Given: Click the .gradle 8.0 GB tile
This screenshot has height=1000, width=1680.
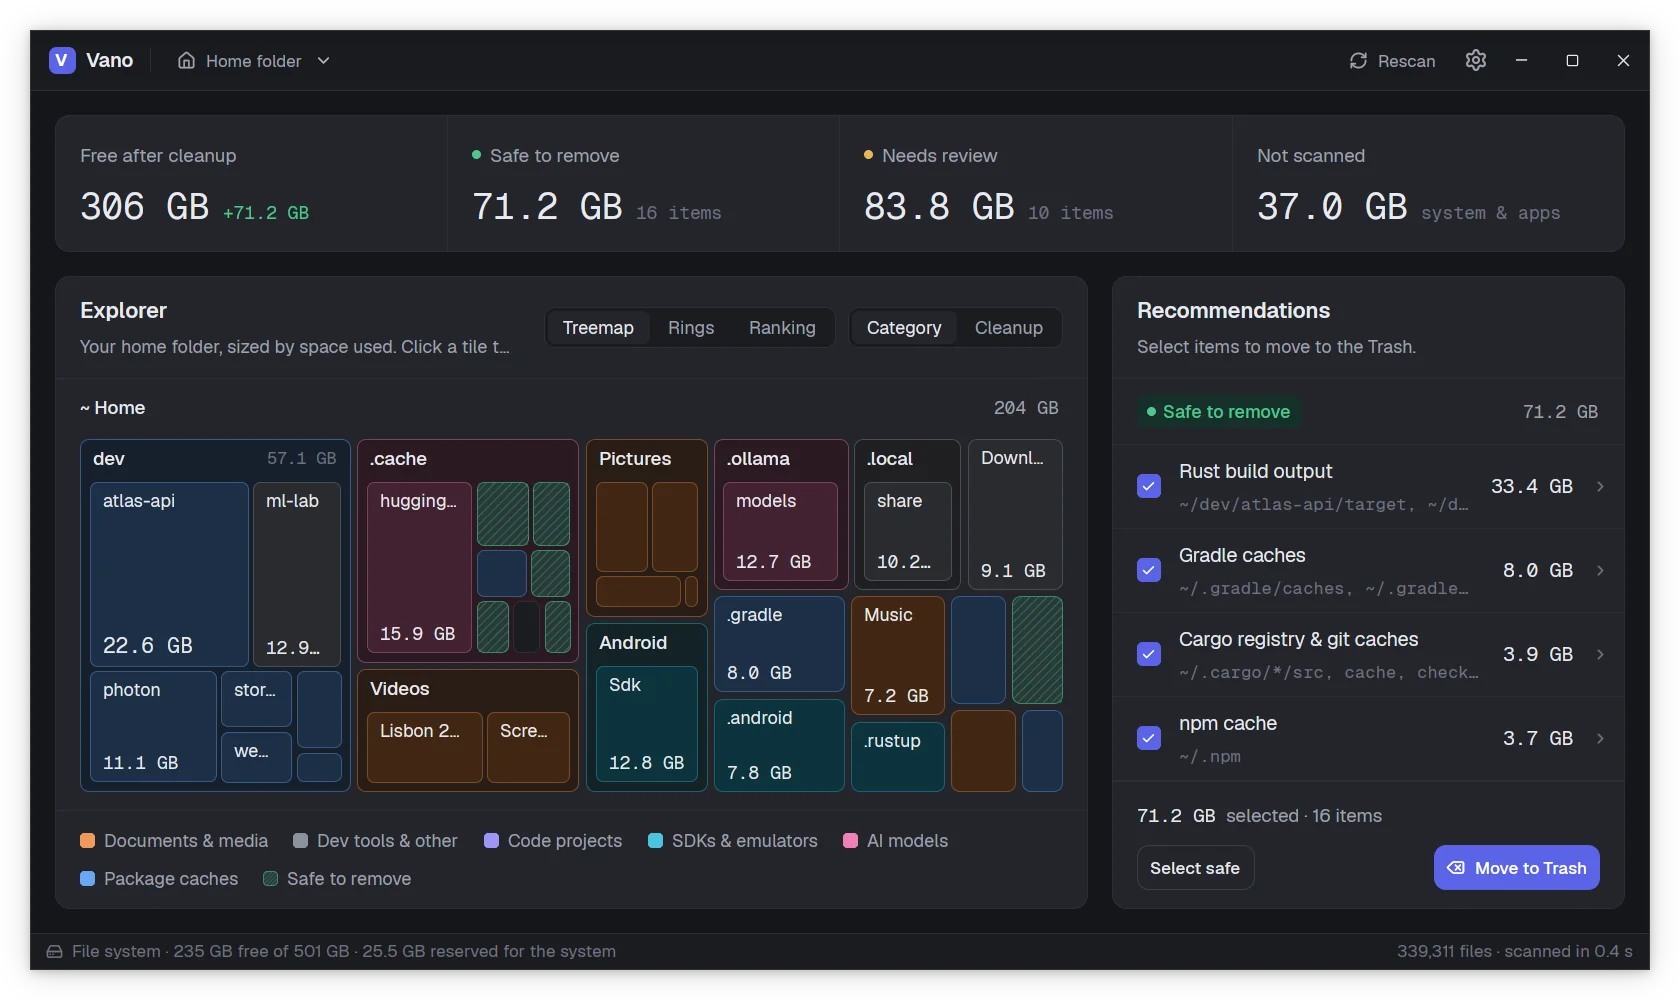Looking at the screenshot, I should [779, 644].
